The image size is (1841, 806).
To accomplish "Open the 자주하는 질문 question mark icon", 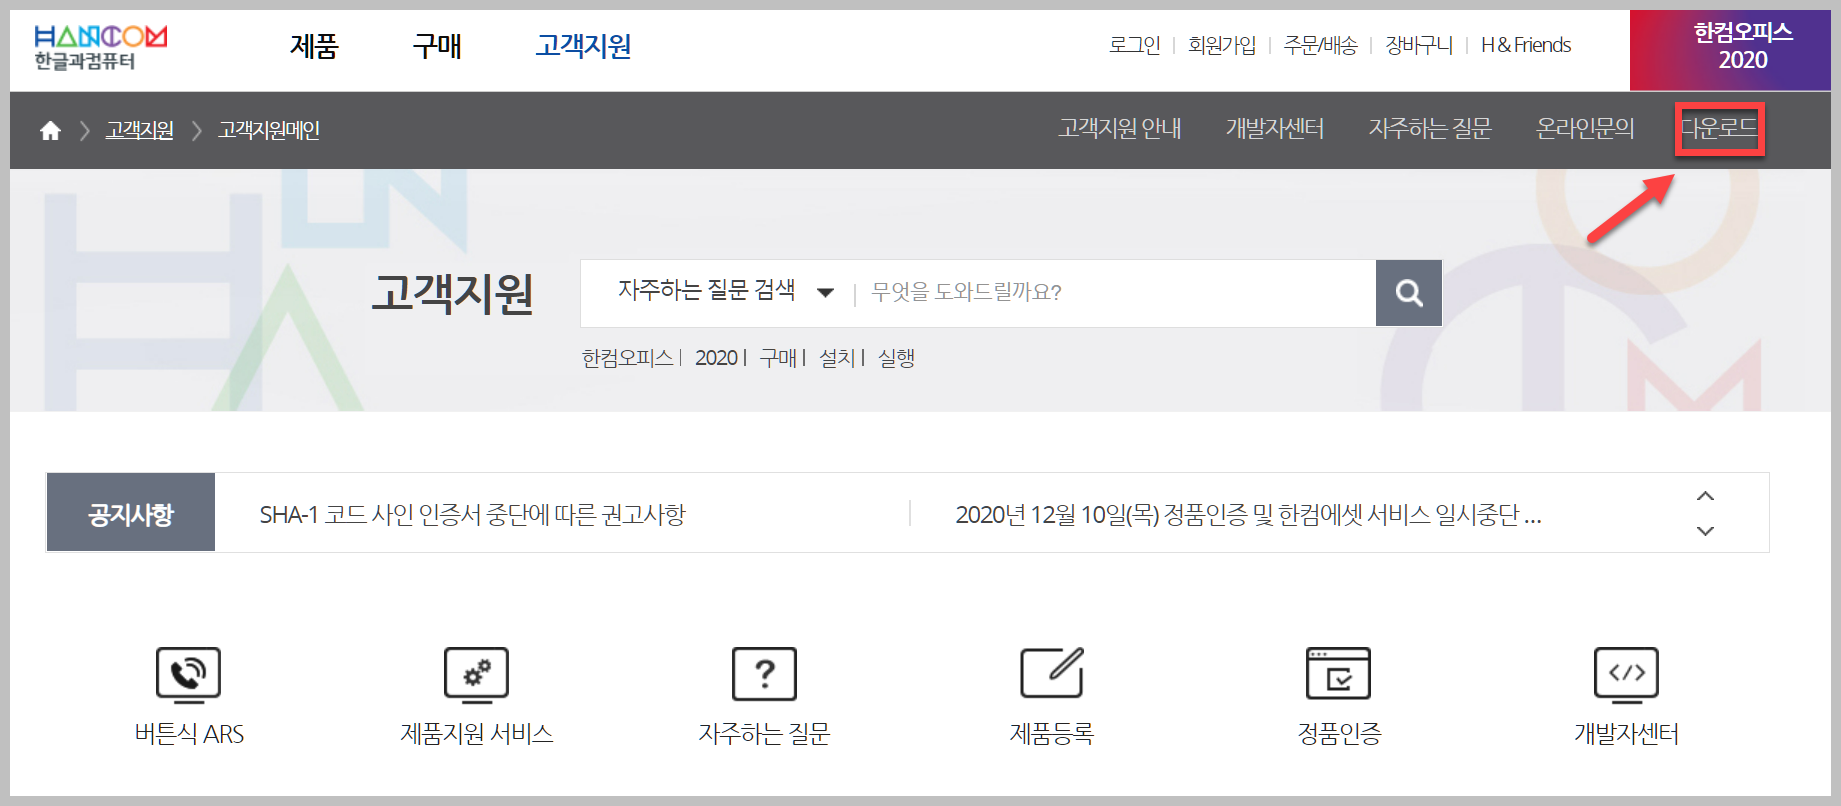I will [x=765, y=674].
